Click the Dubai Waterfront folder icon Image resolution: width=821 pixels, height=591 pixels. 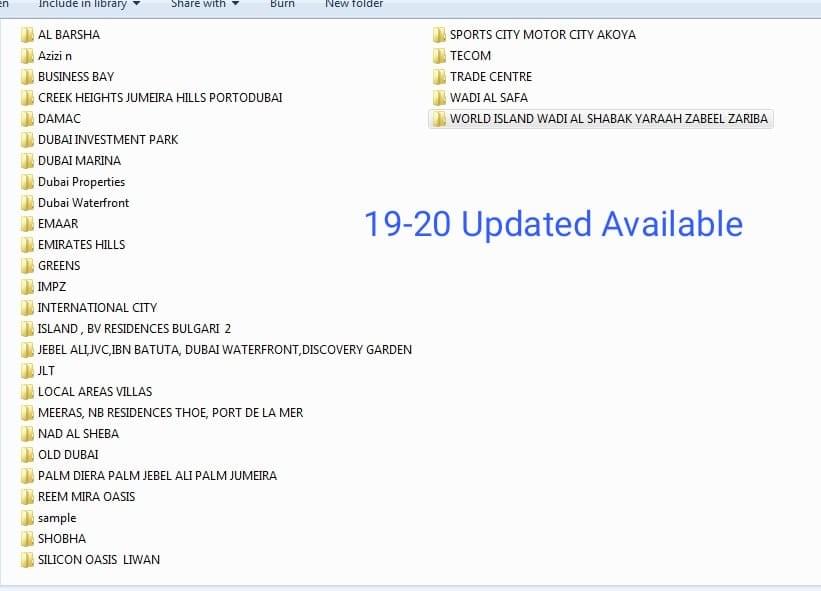pos(27,203)
